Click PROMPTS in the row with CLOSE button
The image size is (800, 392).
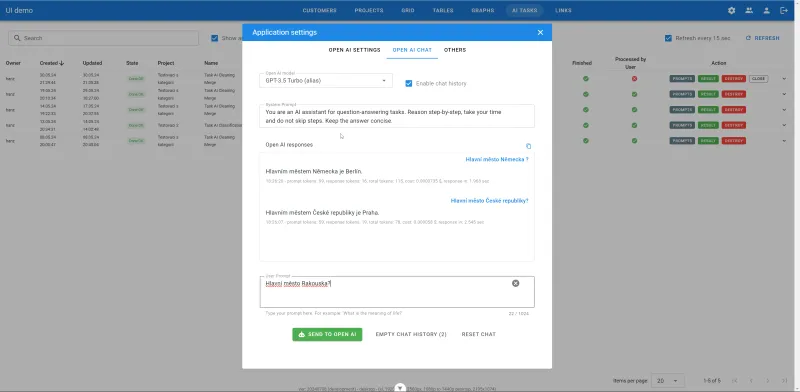pyautogui.click(x=682, y=79)
